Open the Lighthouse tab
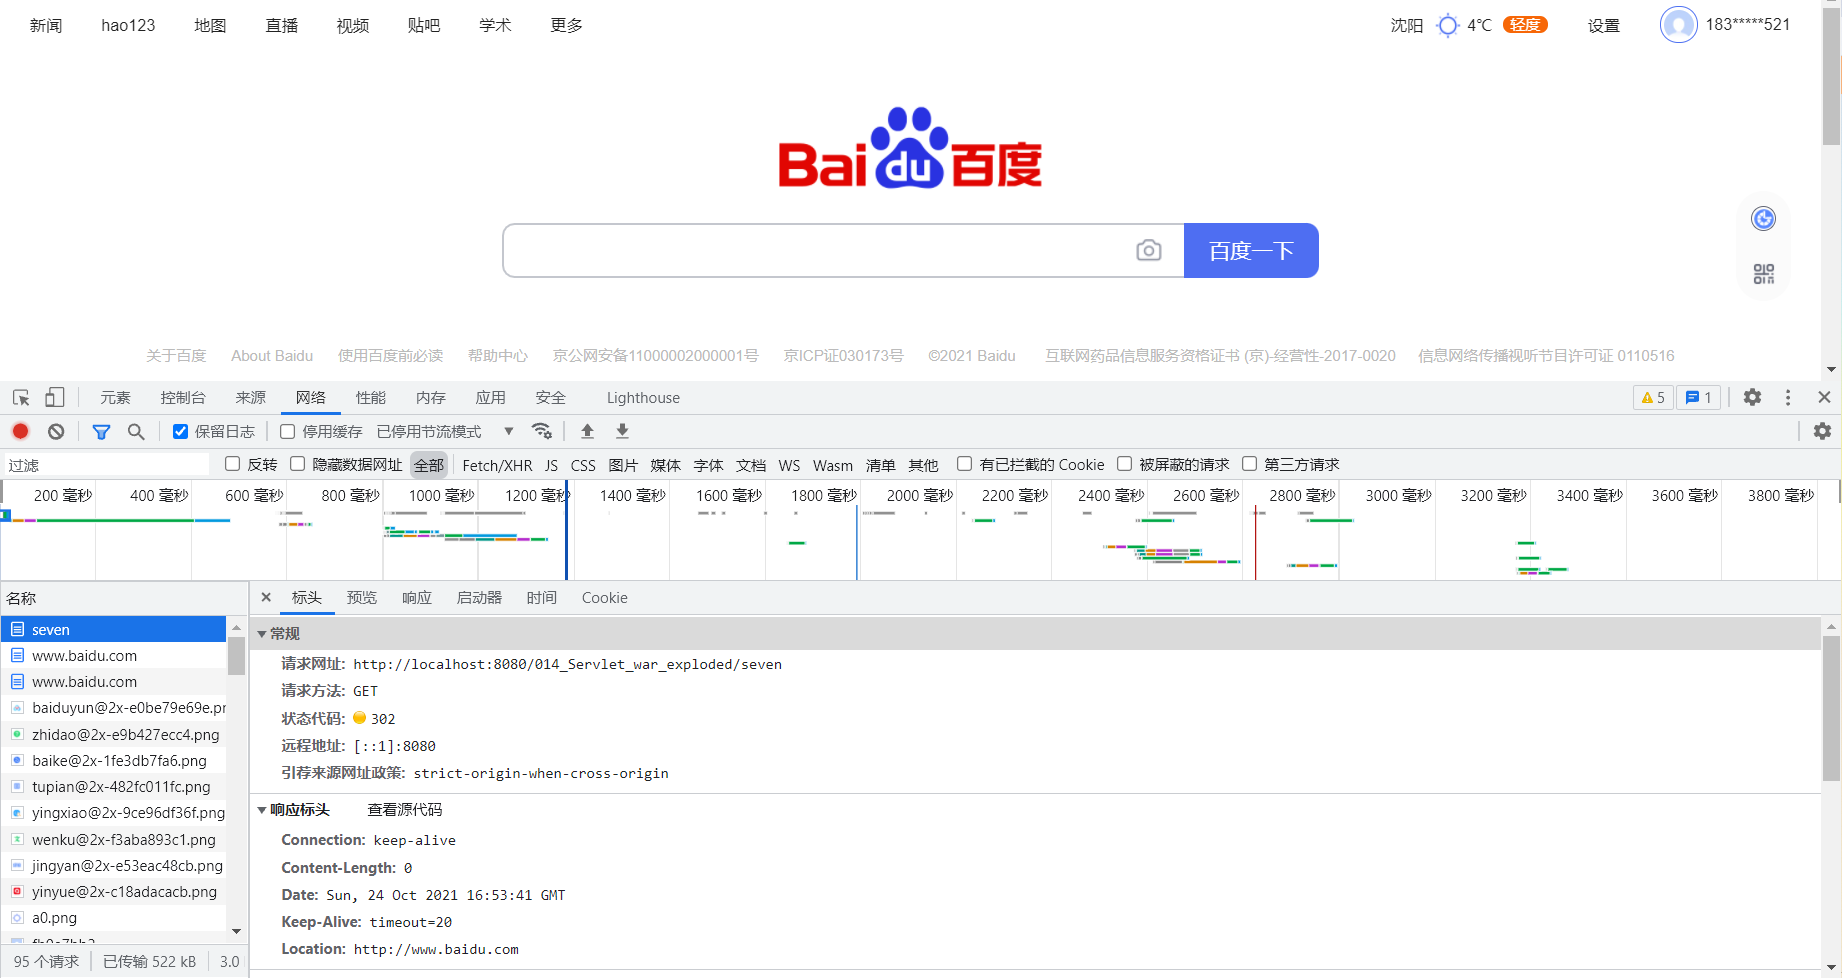The width and height of the screenshot is (1842, 978). tap(643, 397)
